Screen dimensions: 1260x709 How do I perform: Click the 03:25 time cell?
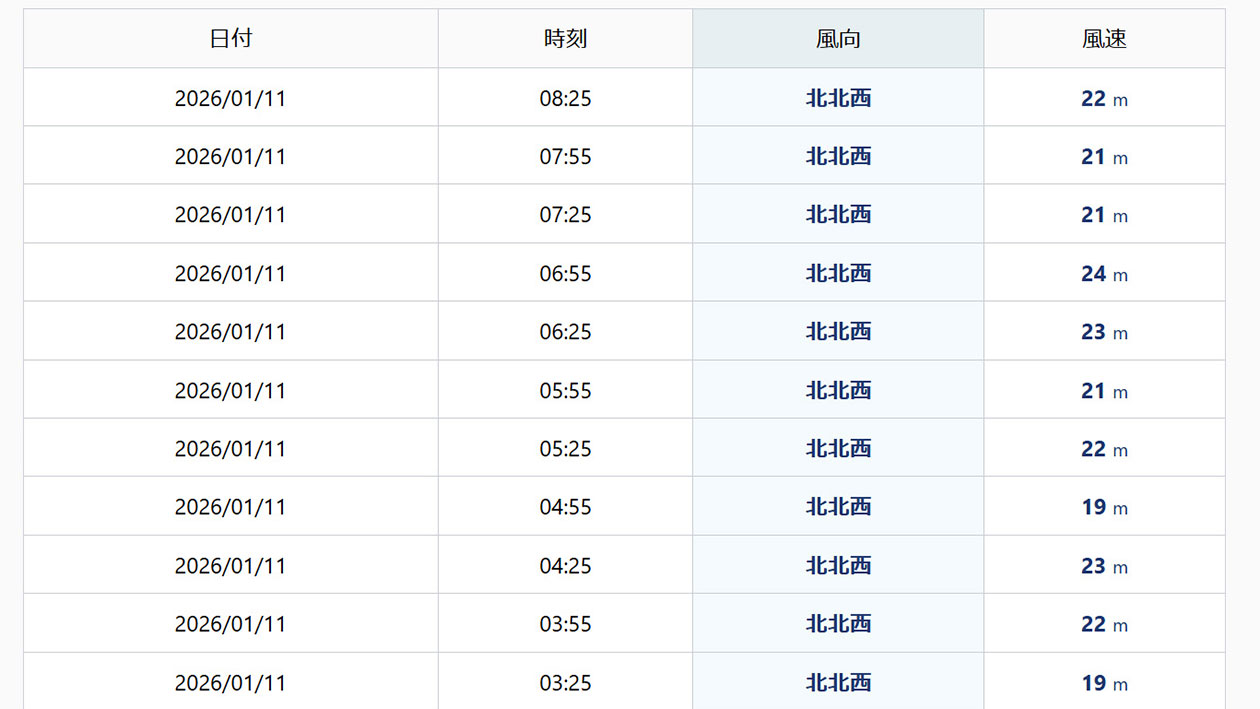point(565,683)
